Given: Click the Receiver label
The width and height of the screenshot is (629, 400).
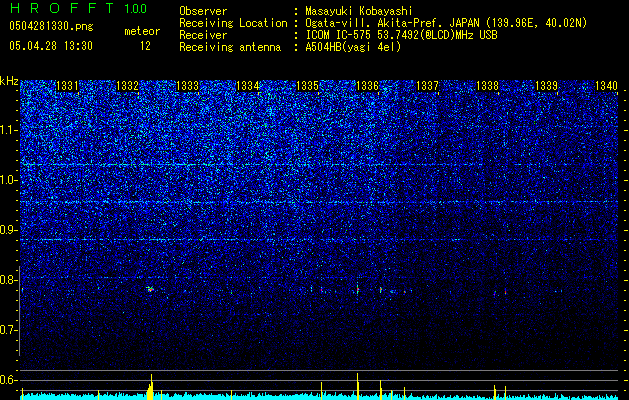Looking at the screenshot, I should [x=203, y=35].
